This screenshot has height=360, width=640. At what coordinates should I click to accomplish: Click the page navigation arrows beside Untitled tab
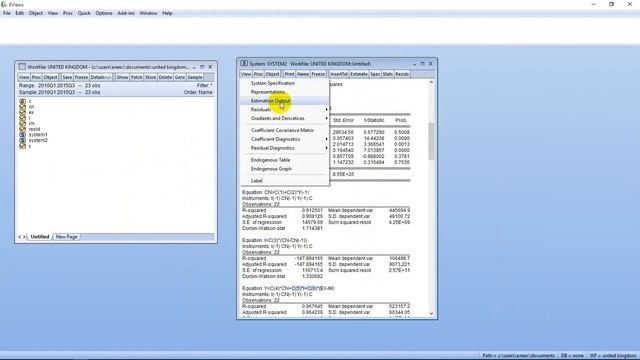click(22, 237)
